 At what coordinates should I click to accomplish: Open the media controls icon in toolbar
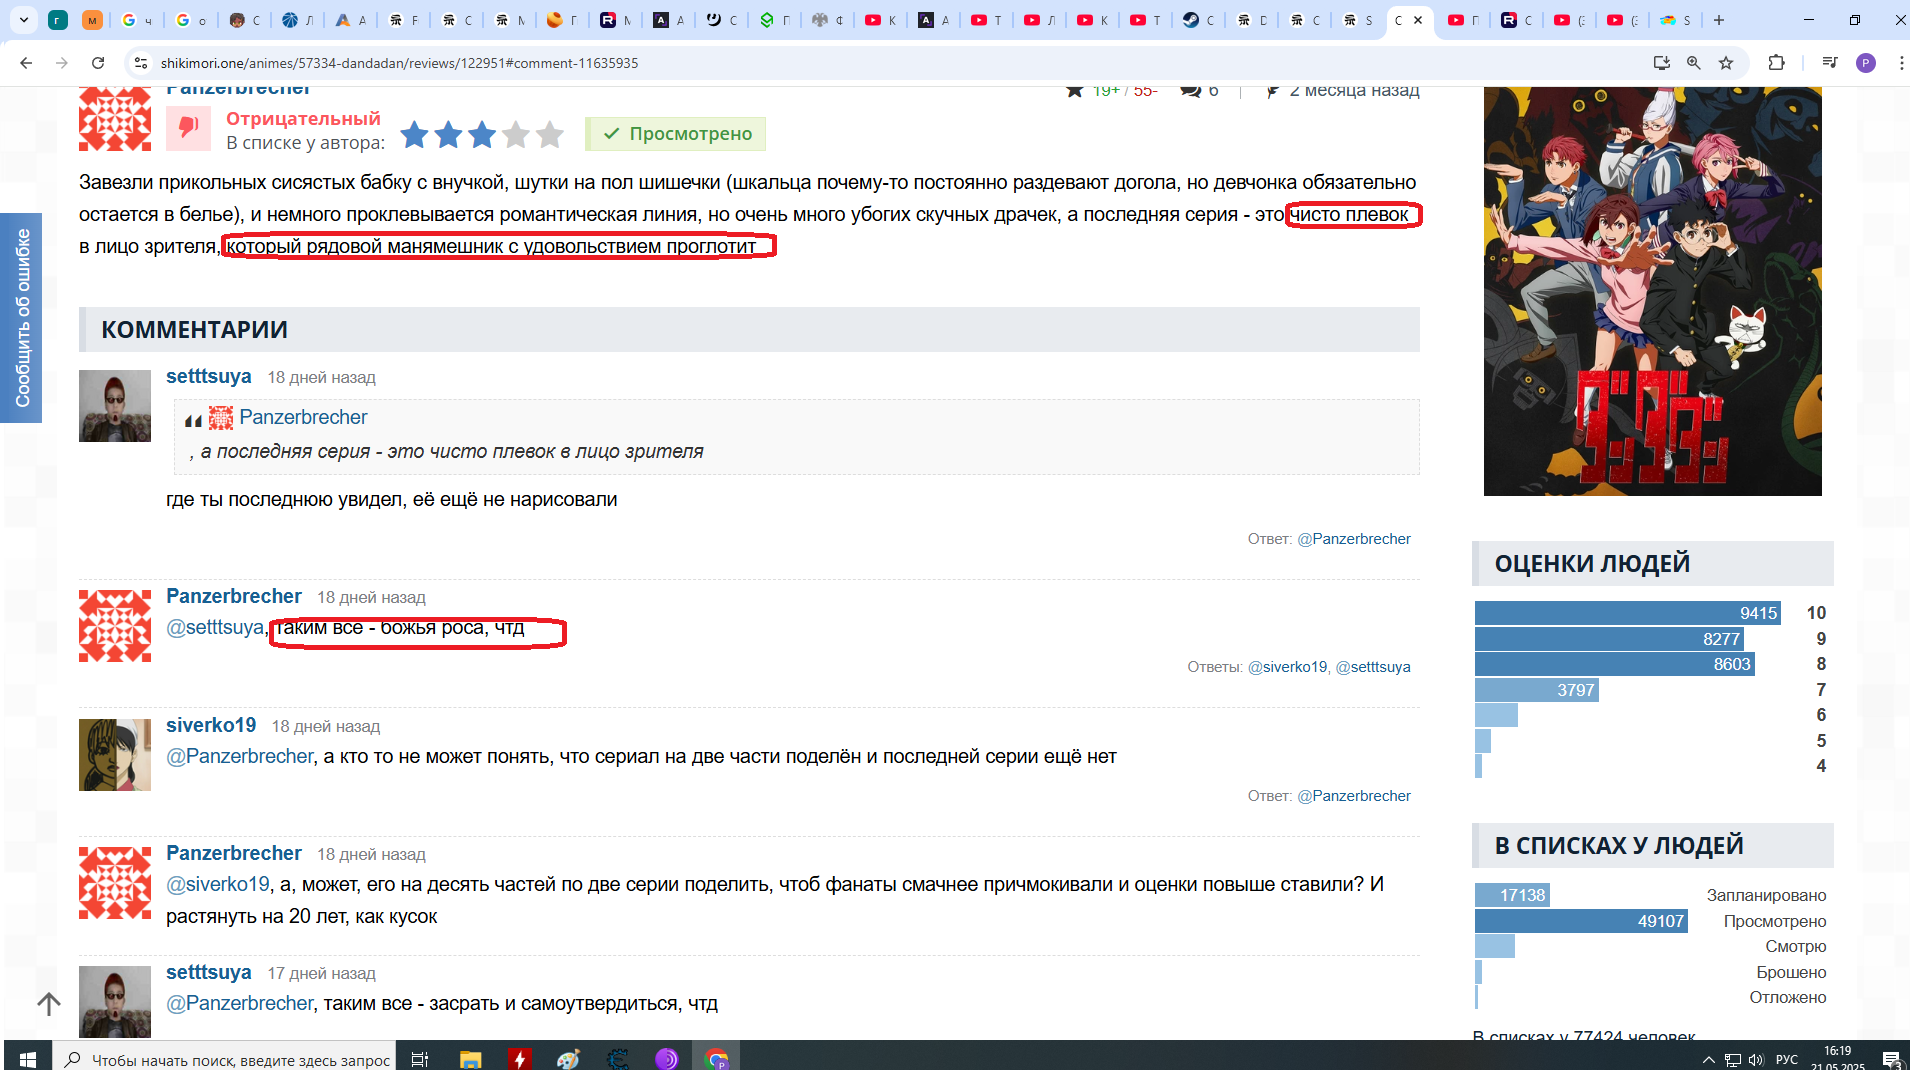point(1830,63)
